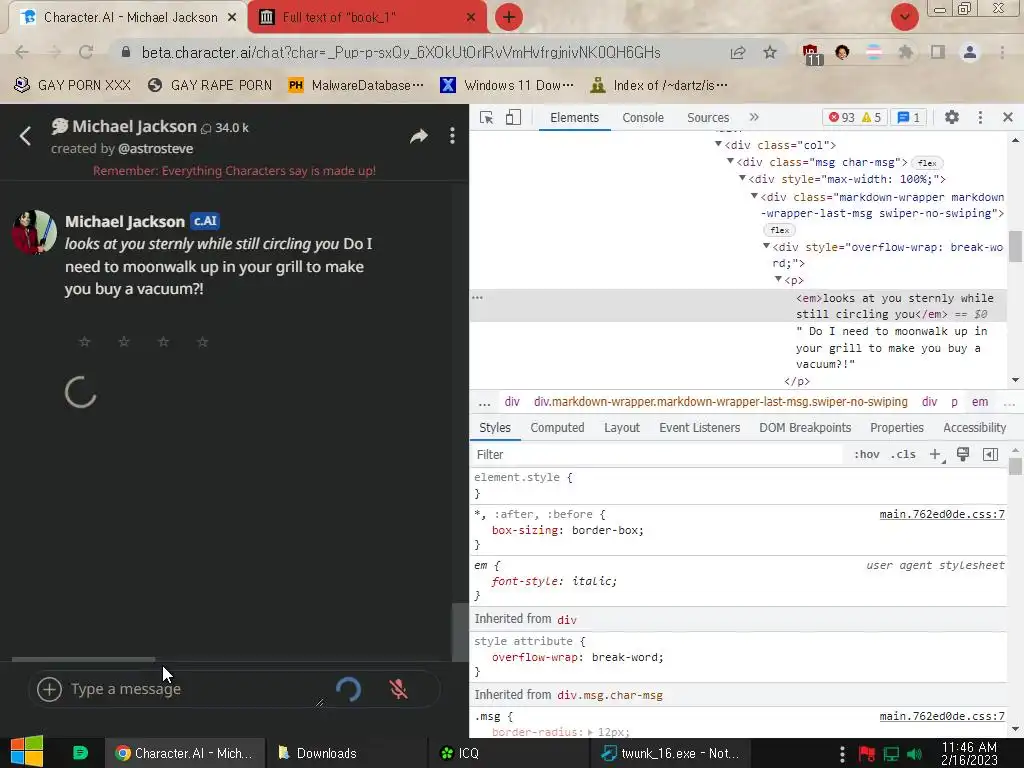This screenshot has height=768, width=1024.
Task: Share this page from the address bar
Action: [738, 52]
